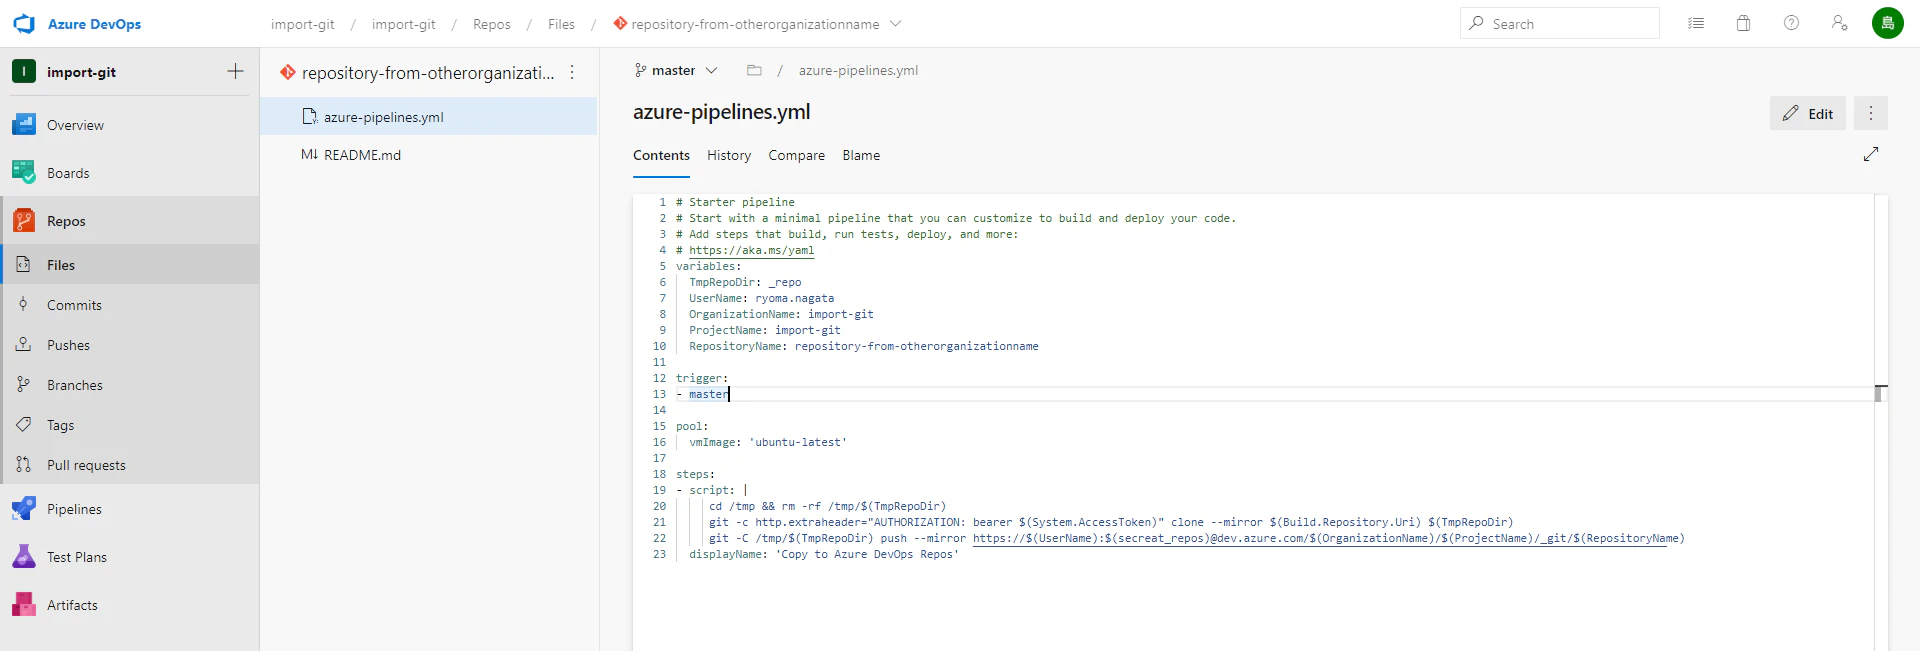1920x651 pixels.
Task: Open the https://aka.ms/yaml link
Action: (751, 250)
